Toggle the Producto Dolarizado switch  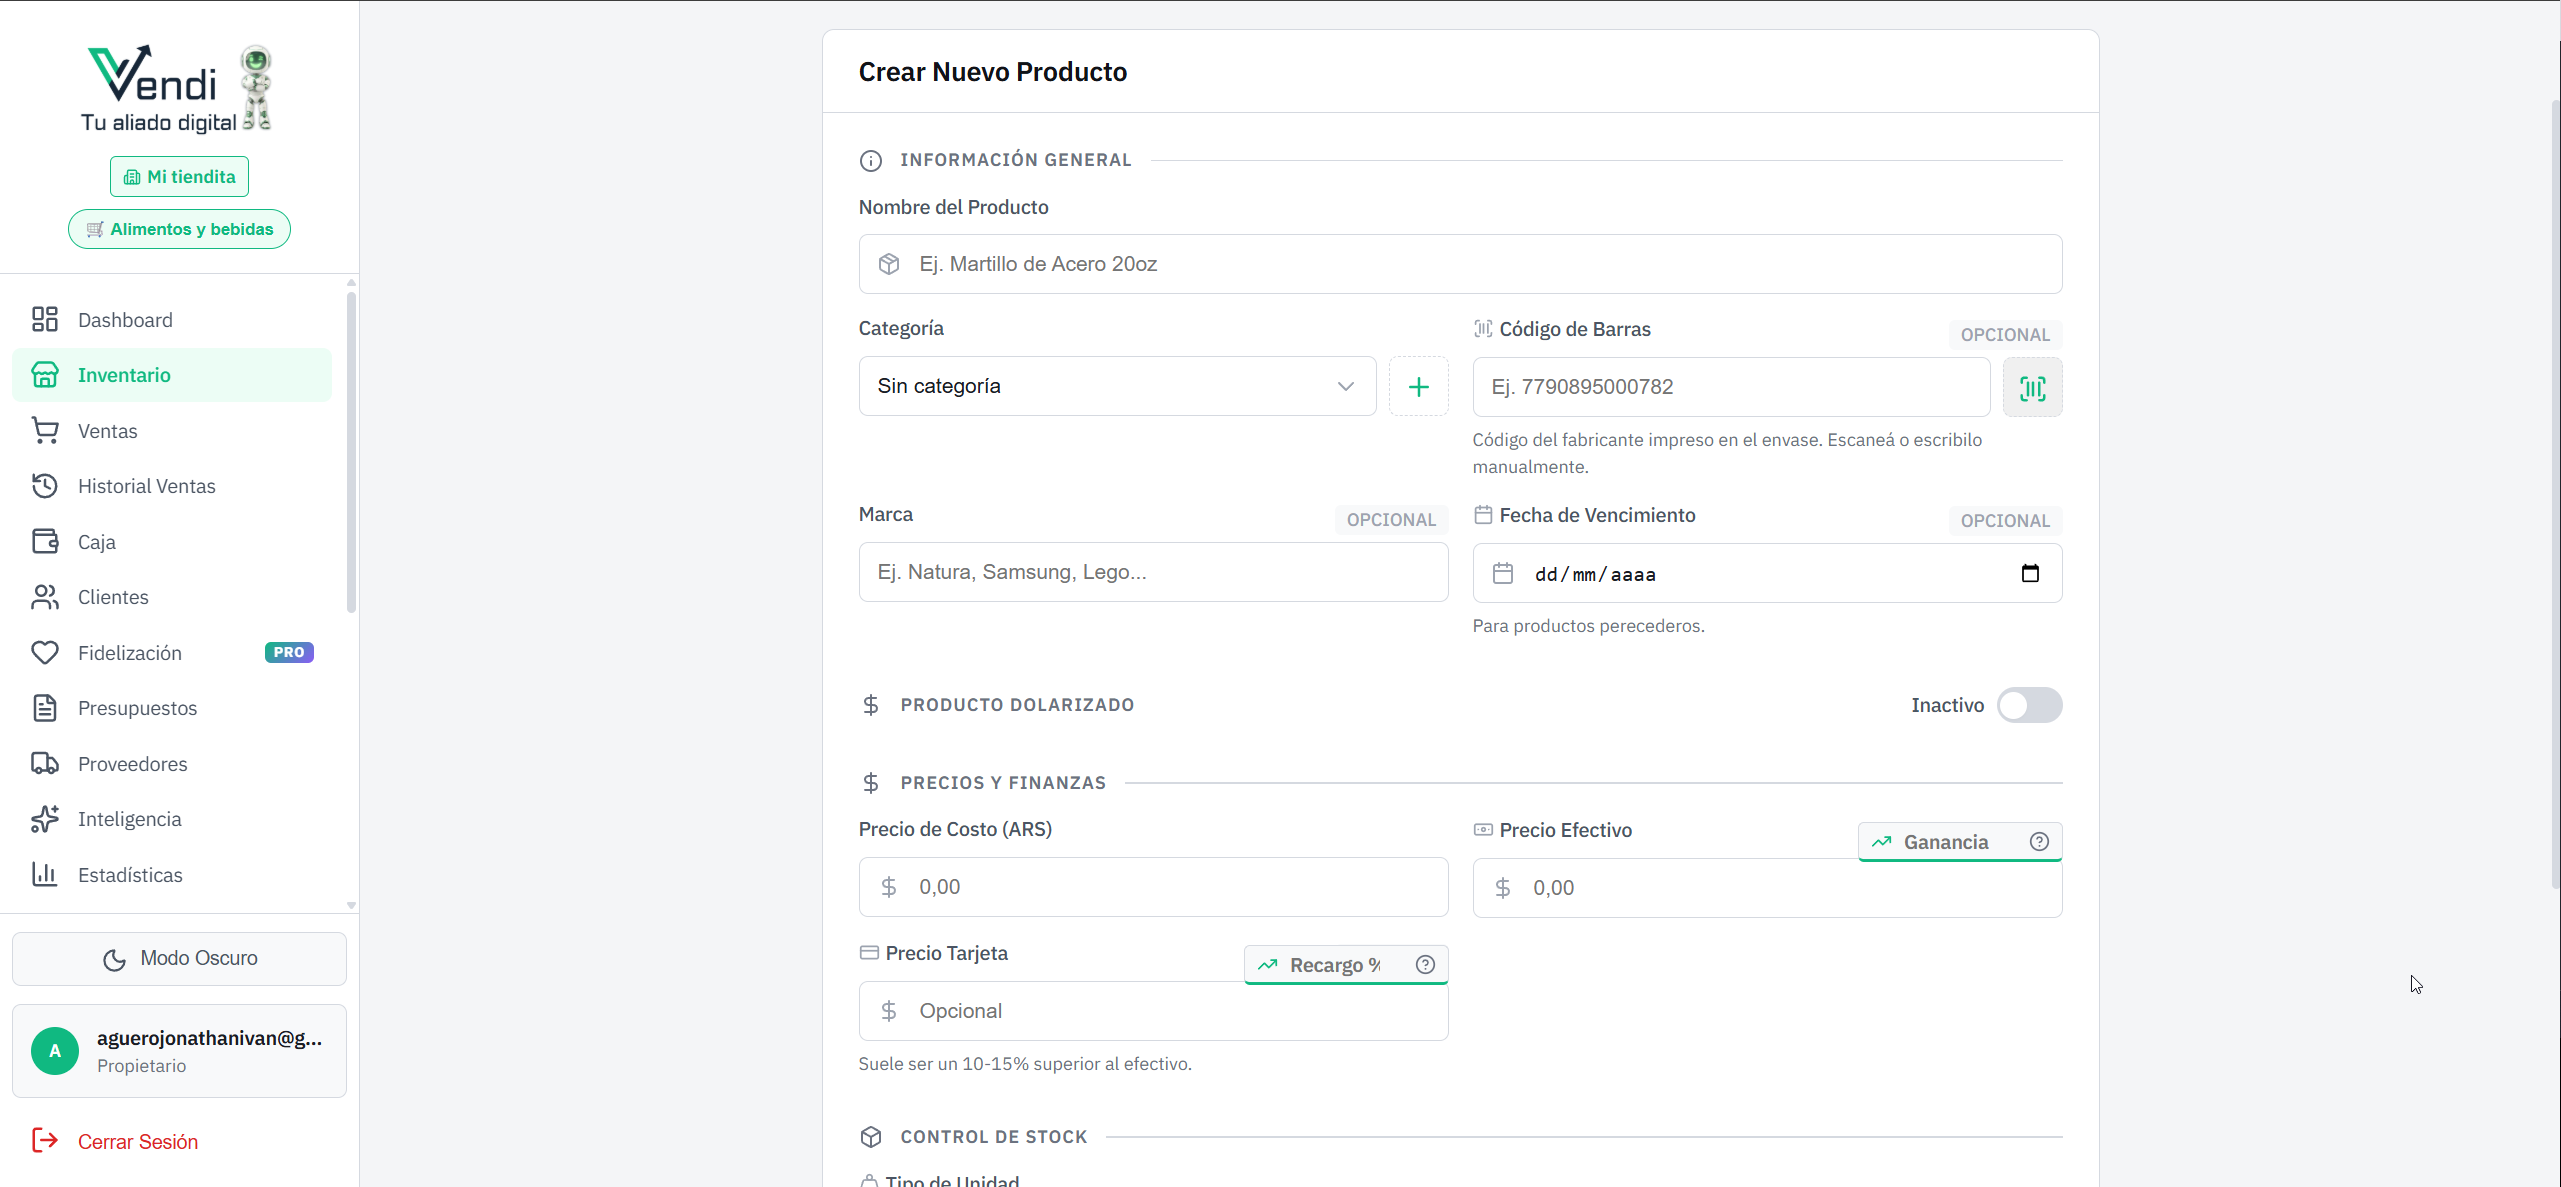pyautogui.click(x=2028, y=705)
